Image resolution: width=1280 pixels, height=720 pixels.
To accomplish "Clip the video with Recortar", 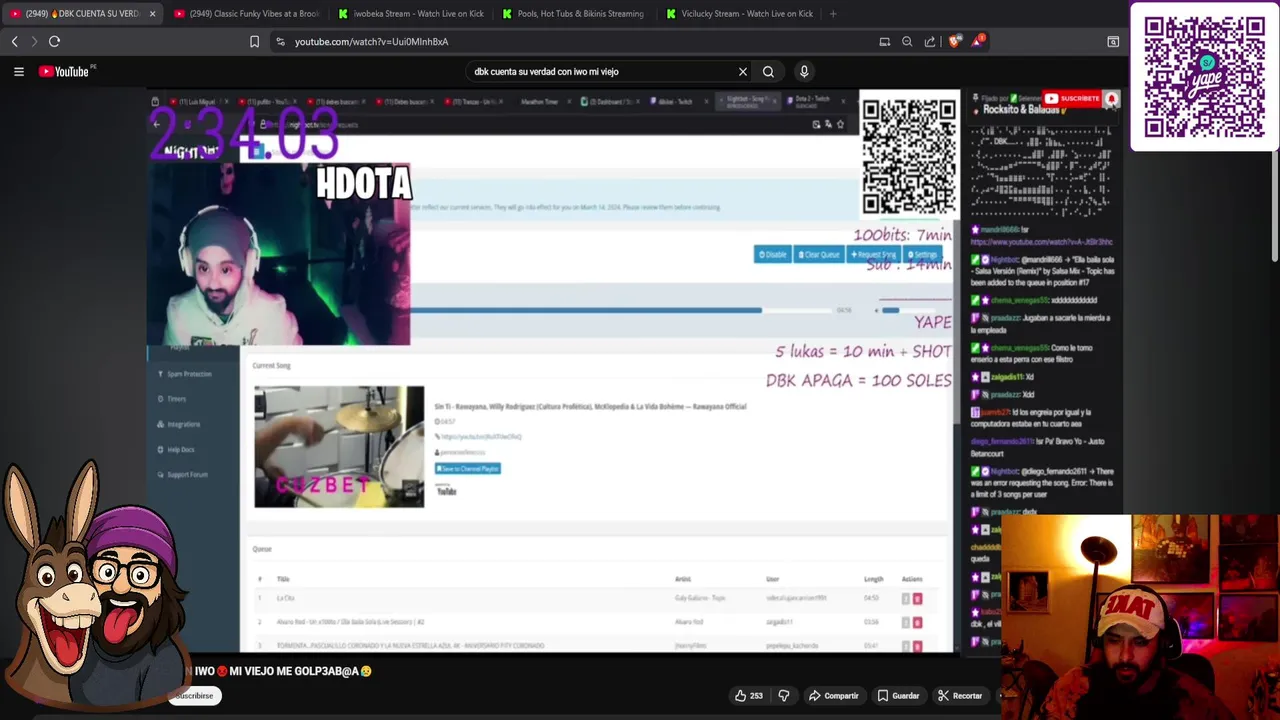I will pyautogui.click(x=959, y=696).
